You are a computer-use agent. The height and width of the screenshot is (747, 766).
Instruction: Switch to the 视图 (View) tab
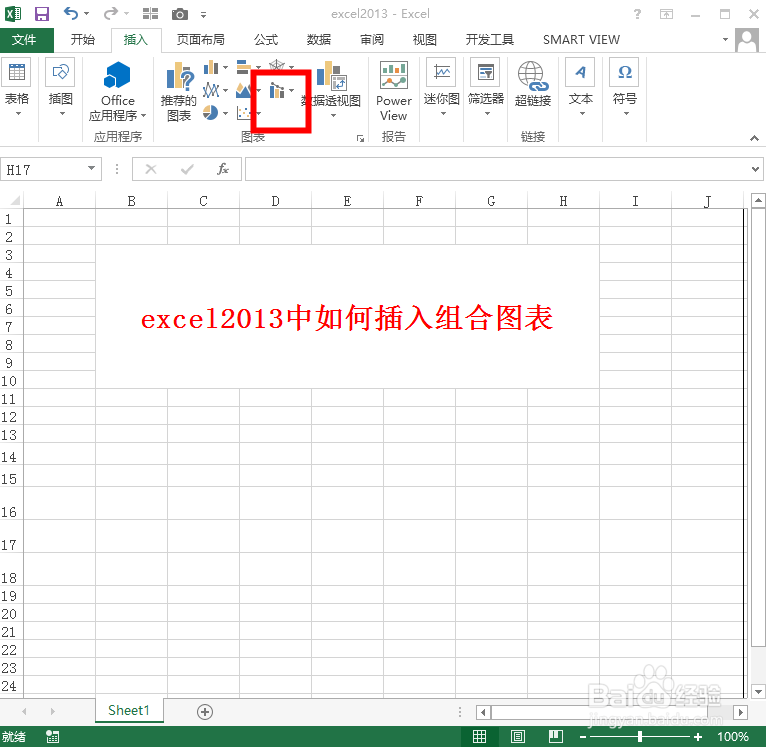[x=425, y=40]
